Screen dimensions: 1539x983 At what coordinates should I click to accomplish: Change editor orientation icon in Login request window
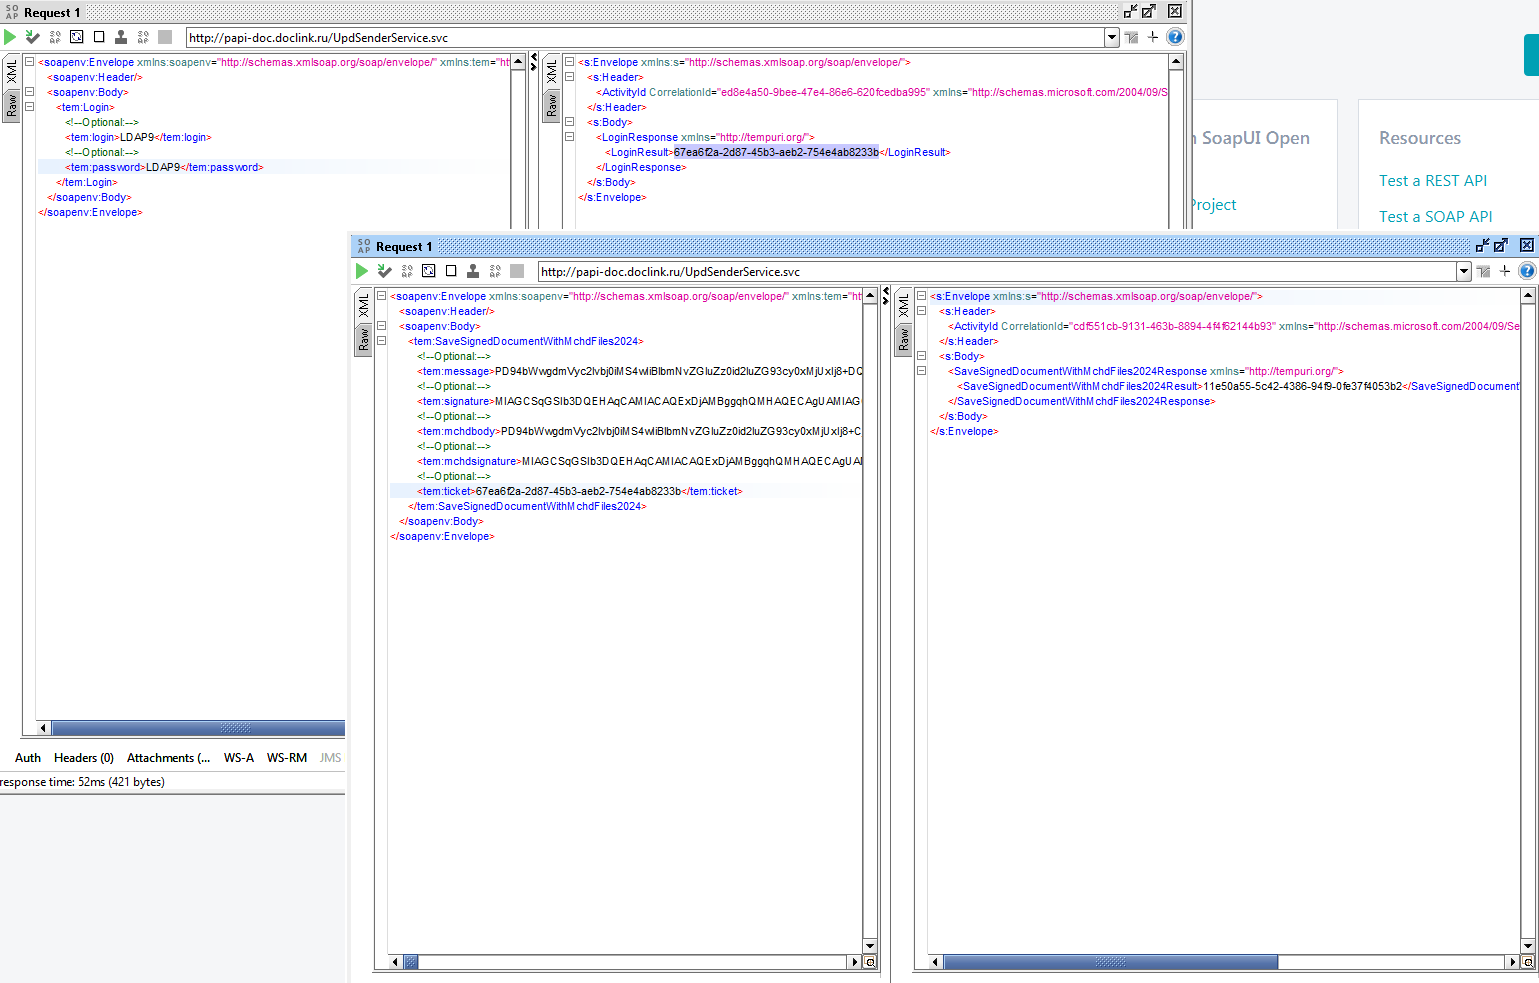(1131, 37)
